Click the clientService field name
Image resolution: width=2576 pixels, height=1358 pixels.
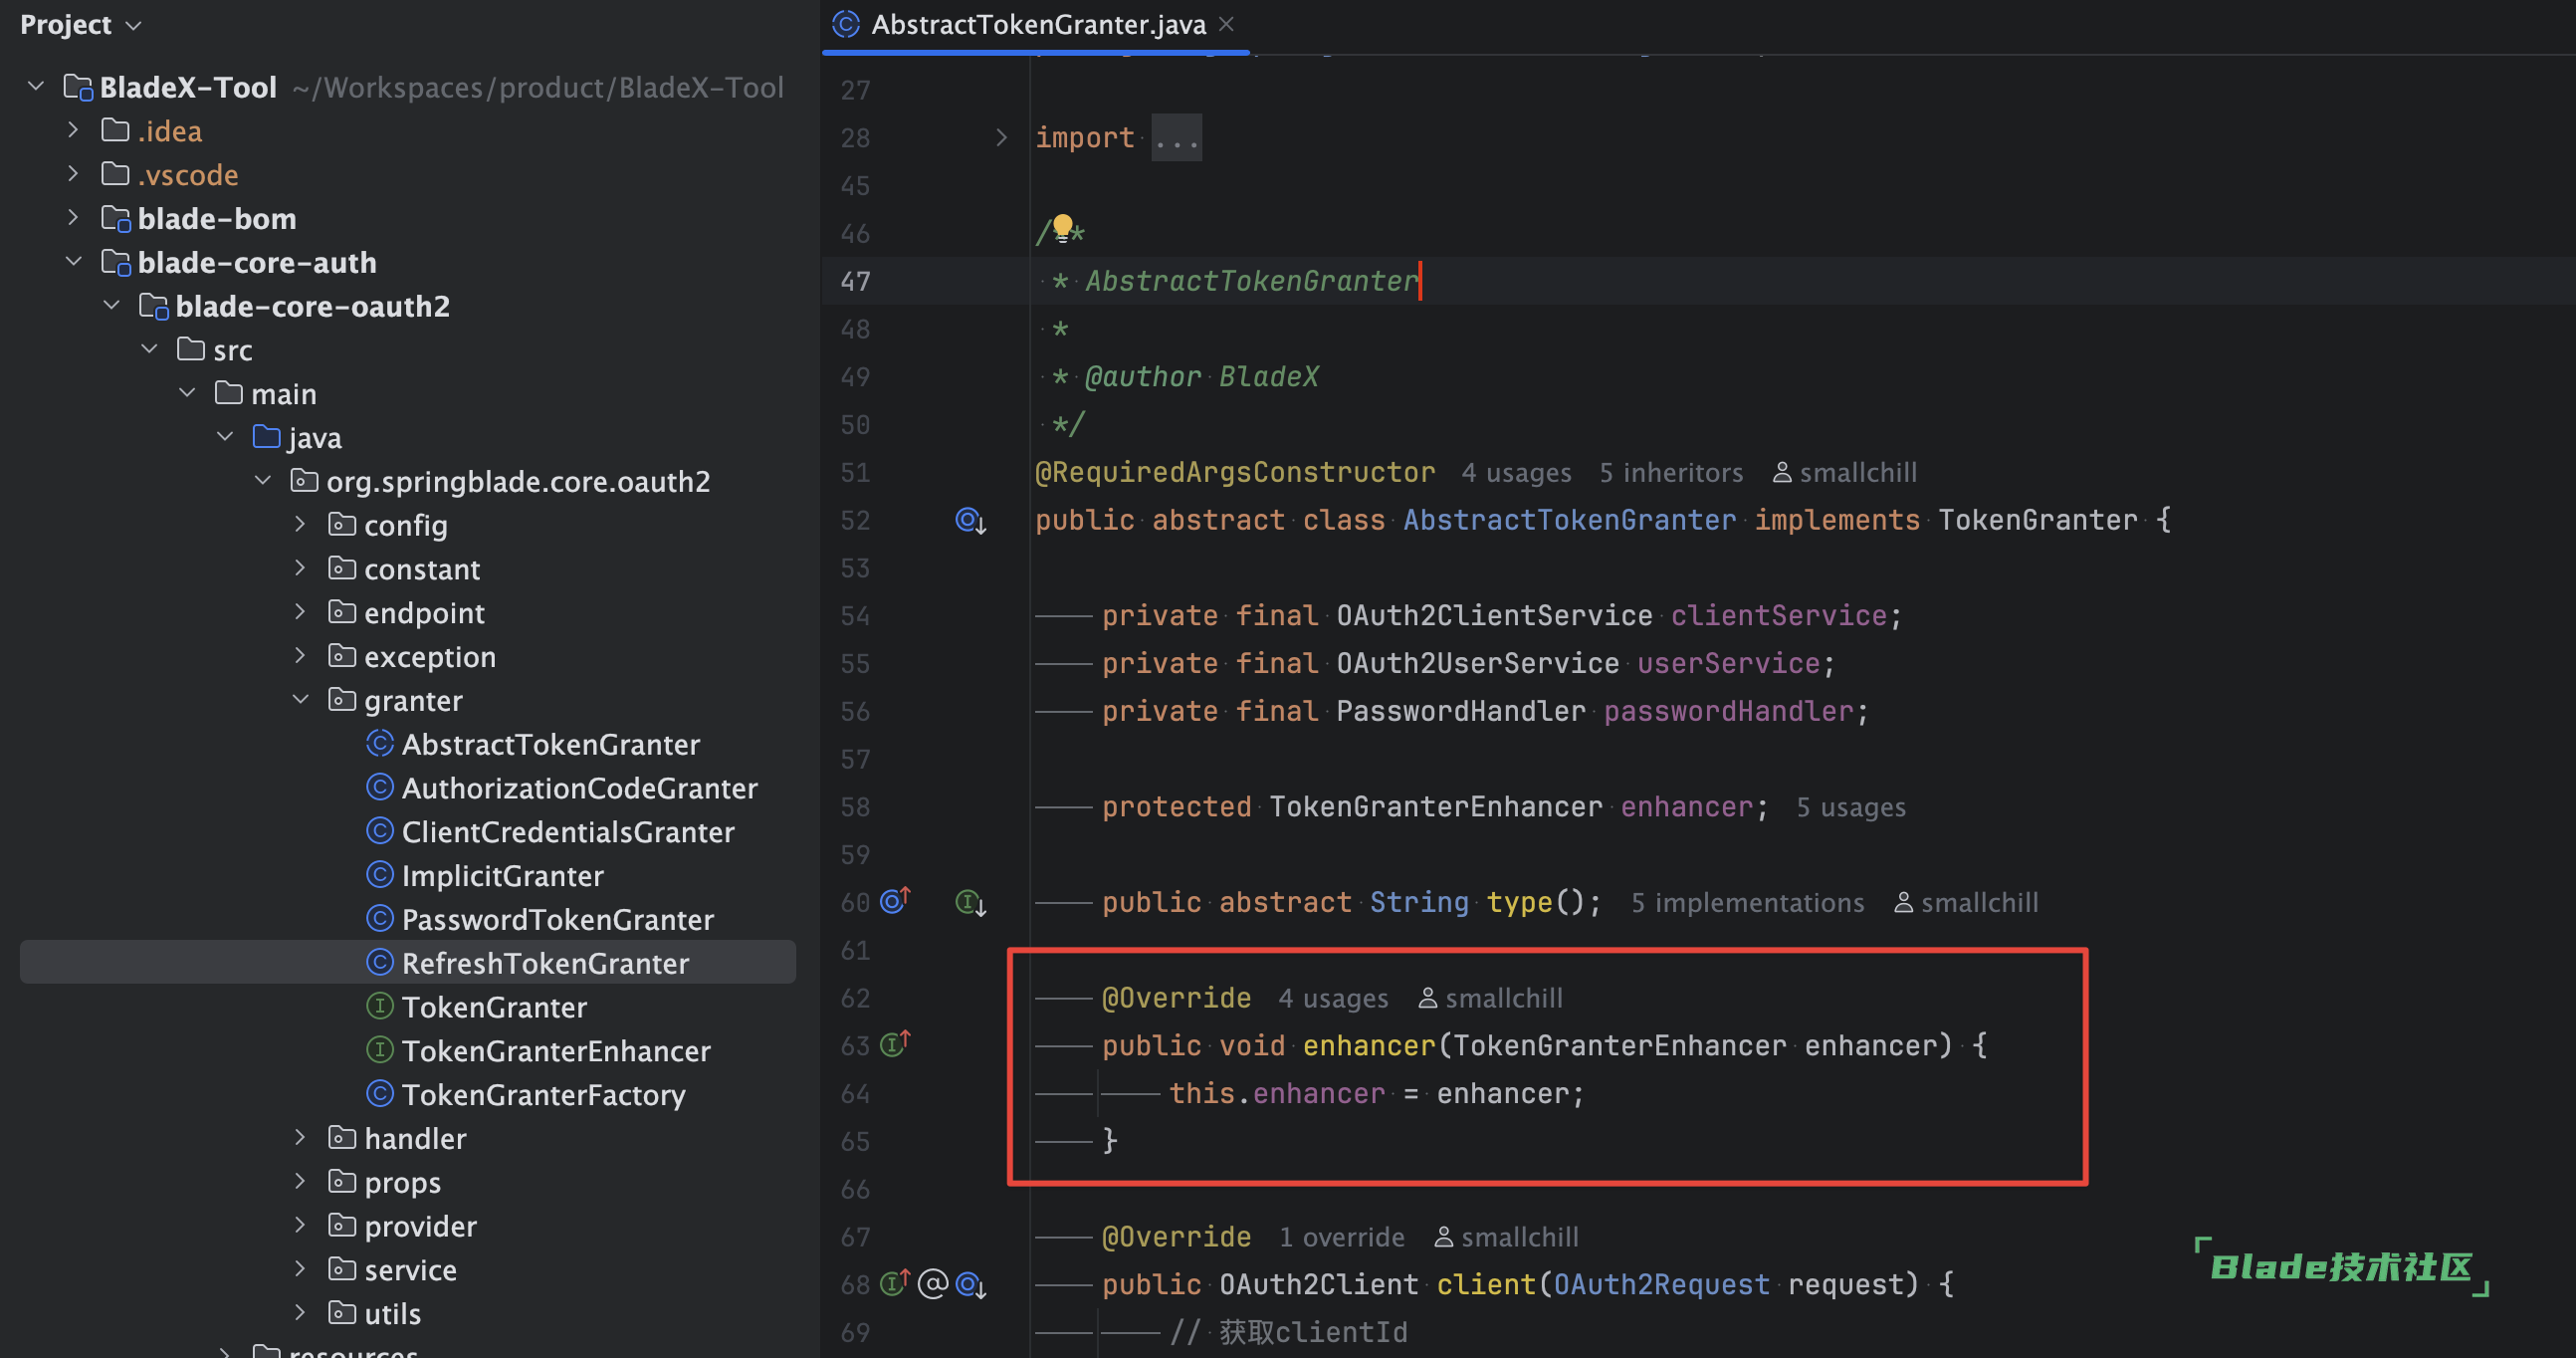coord(1778,615)
